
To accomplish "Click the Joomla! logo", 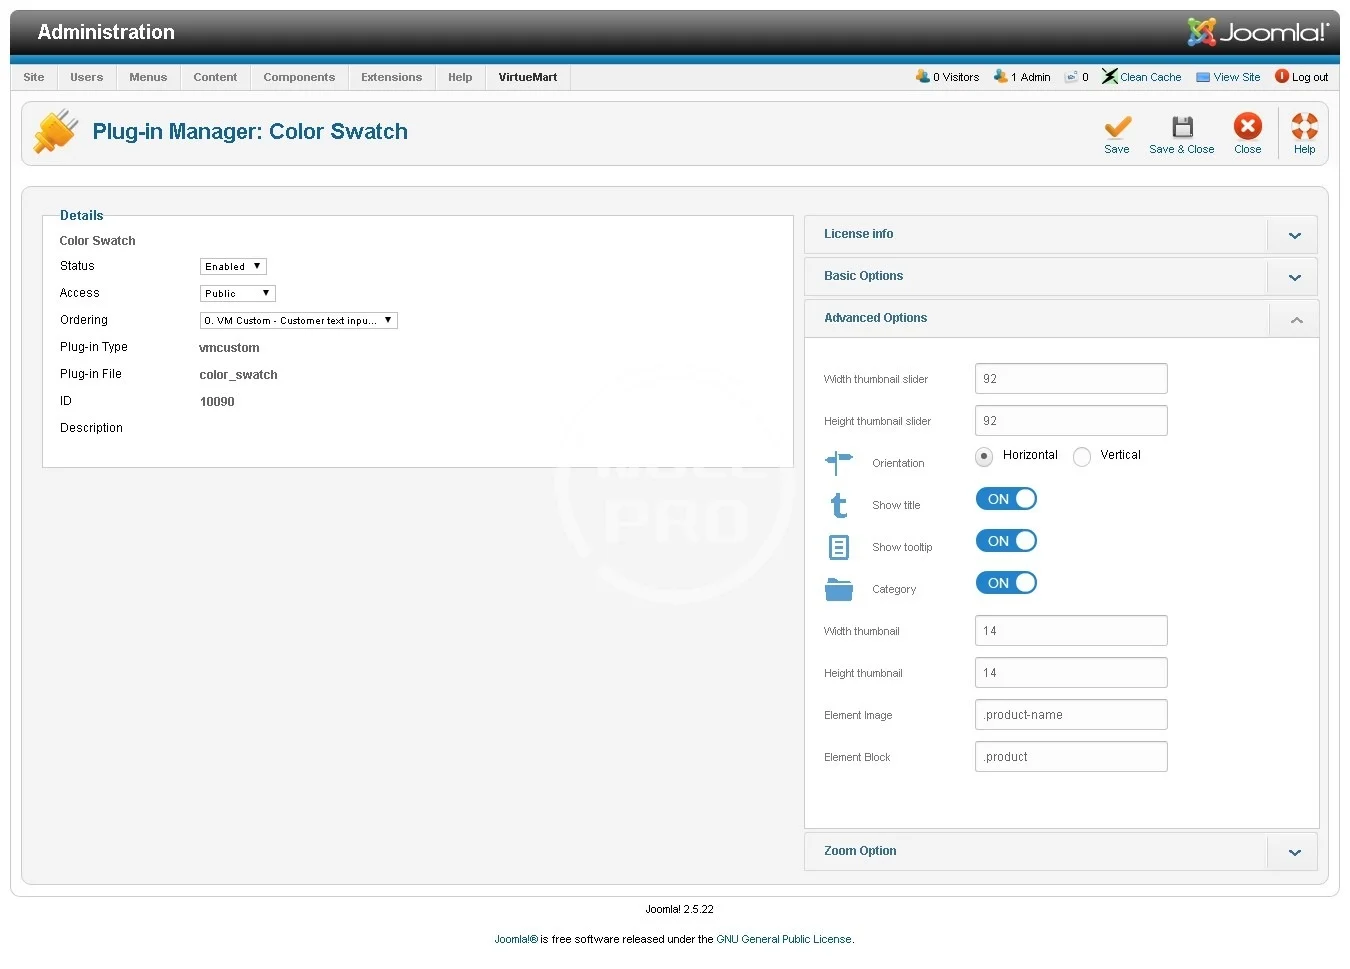I will click(x=1257, y=32).
